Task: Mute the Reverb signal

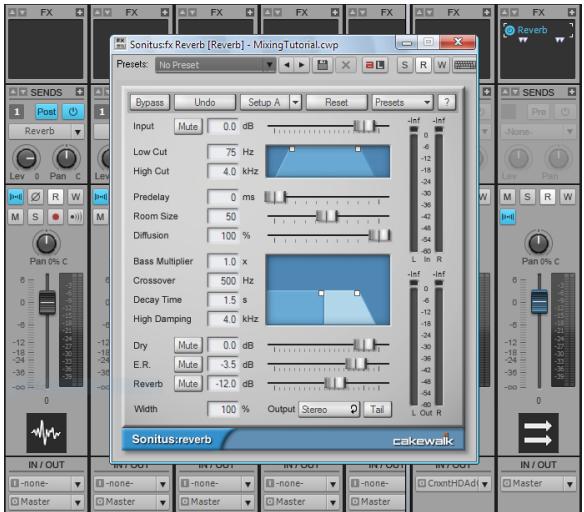Action: click(188, 384)
